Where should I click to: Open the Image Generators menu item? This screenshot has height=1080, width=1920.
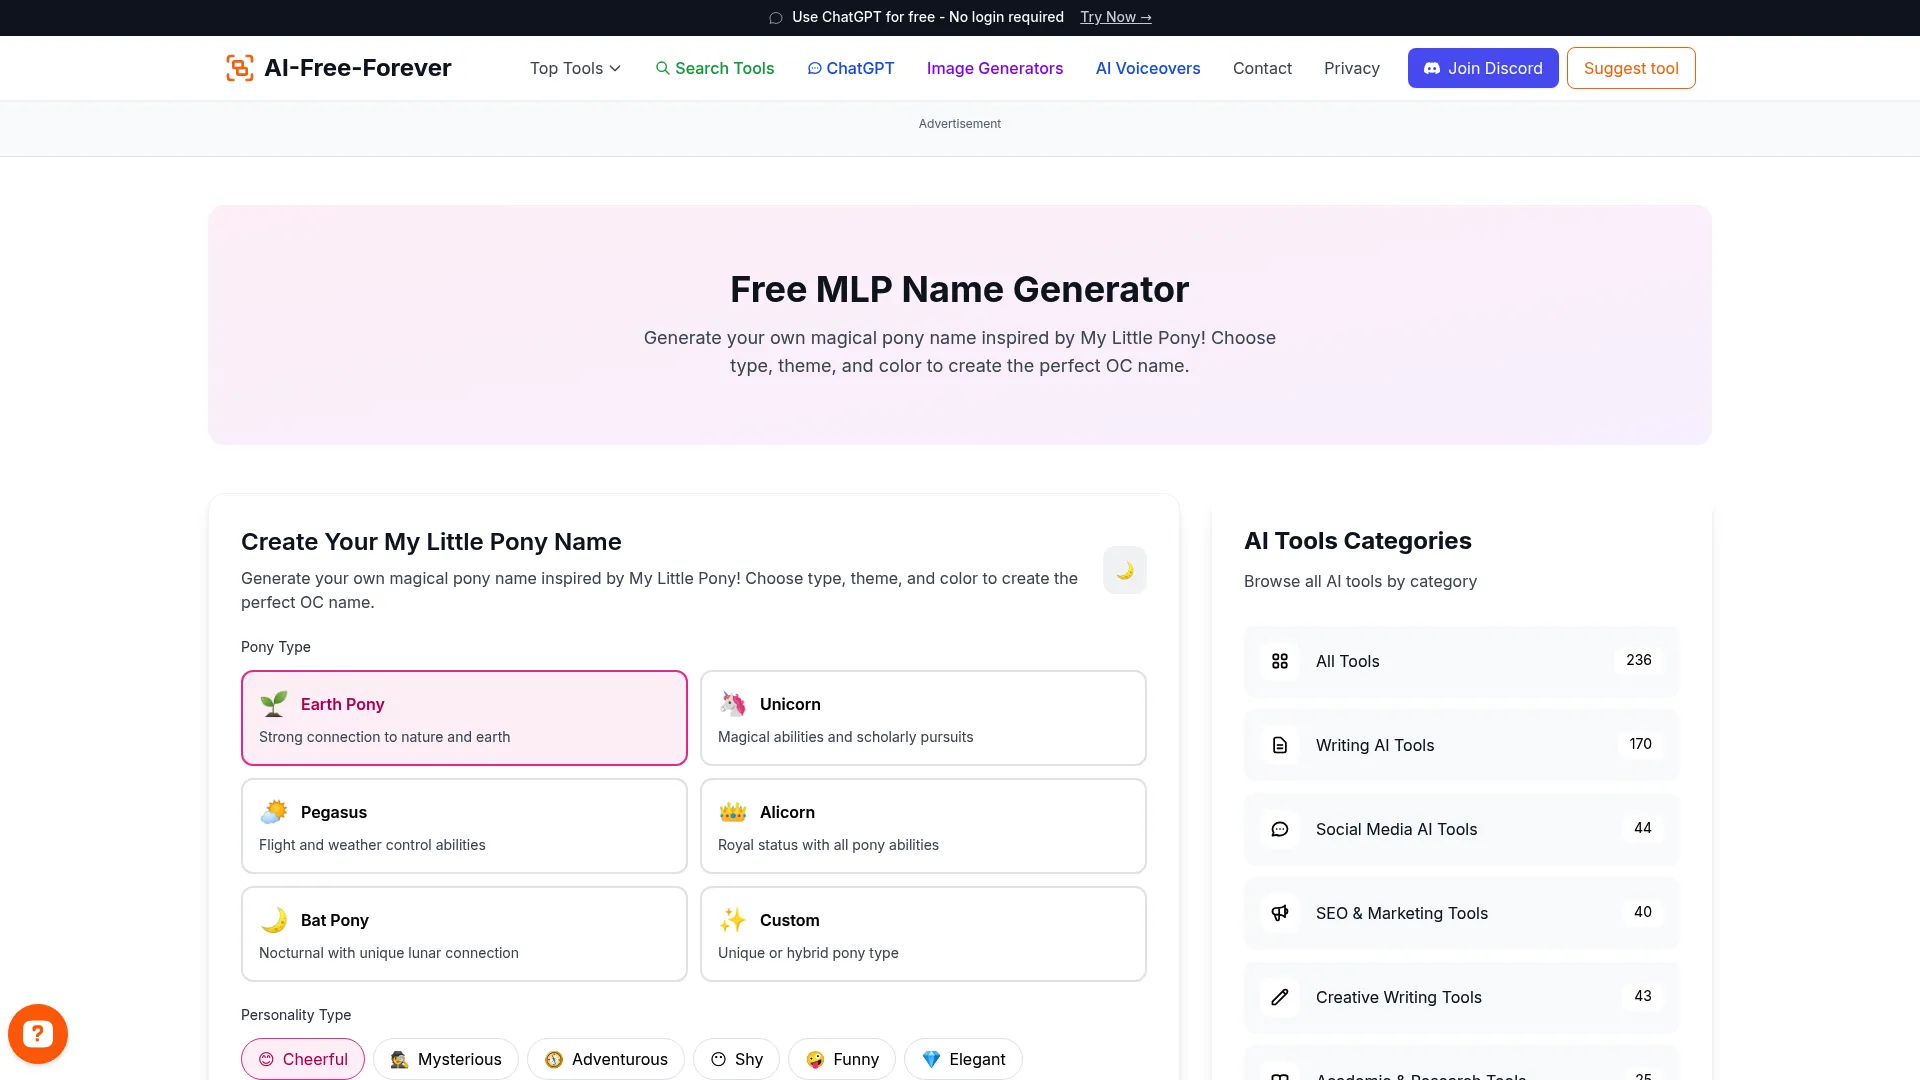[x=994, y=68]
